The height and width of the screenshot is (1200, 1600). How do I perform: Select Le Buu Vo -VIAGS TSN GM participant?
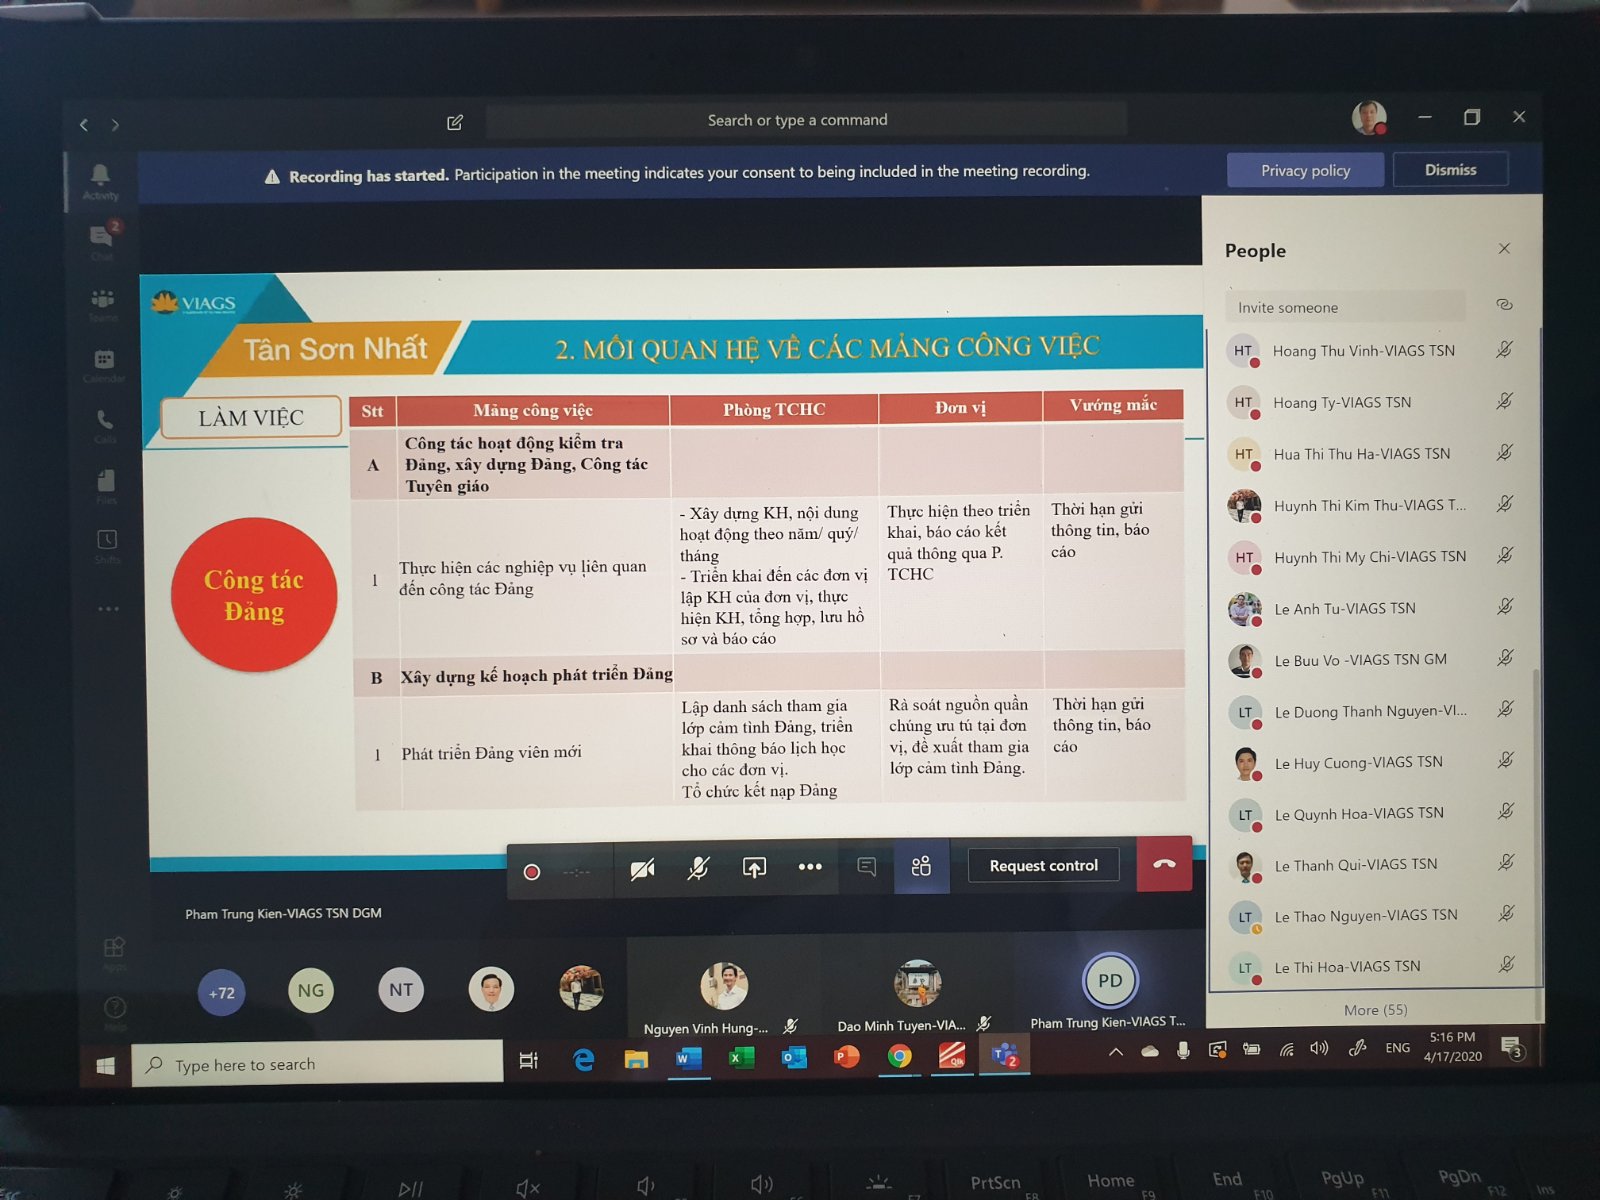click(x=1372, y=659)
